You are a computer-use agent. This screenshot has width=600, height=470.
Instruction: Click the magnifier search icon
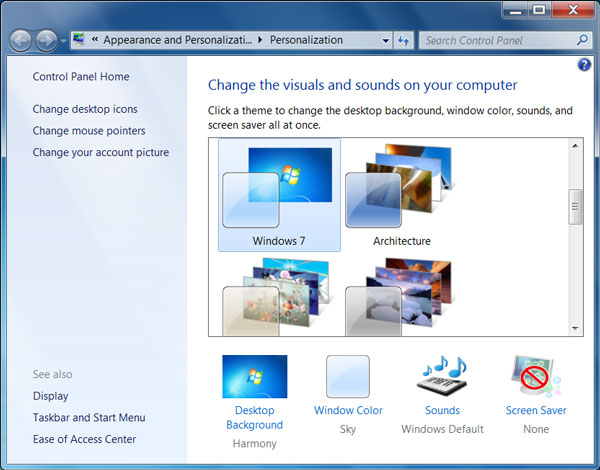click(x=582, y=40)
